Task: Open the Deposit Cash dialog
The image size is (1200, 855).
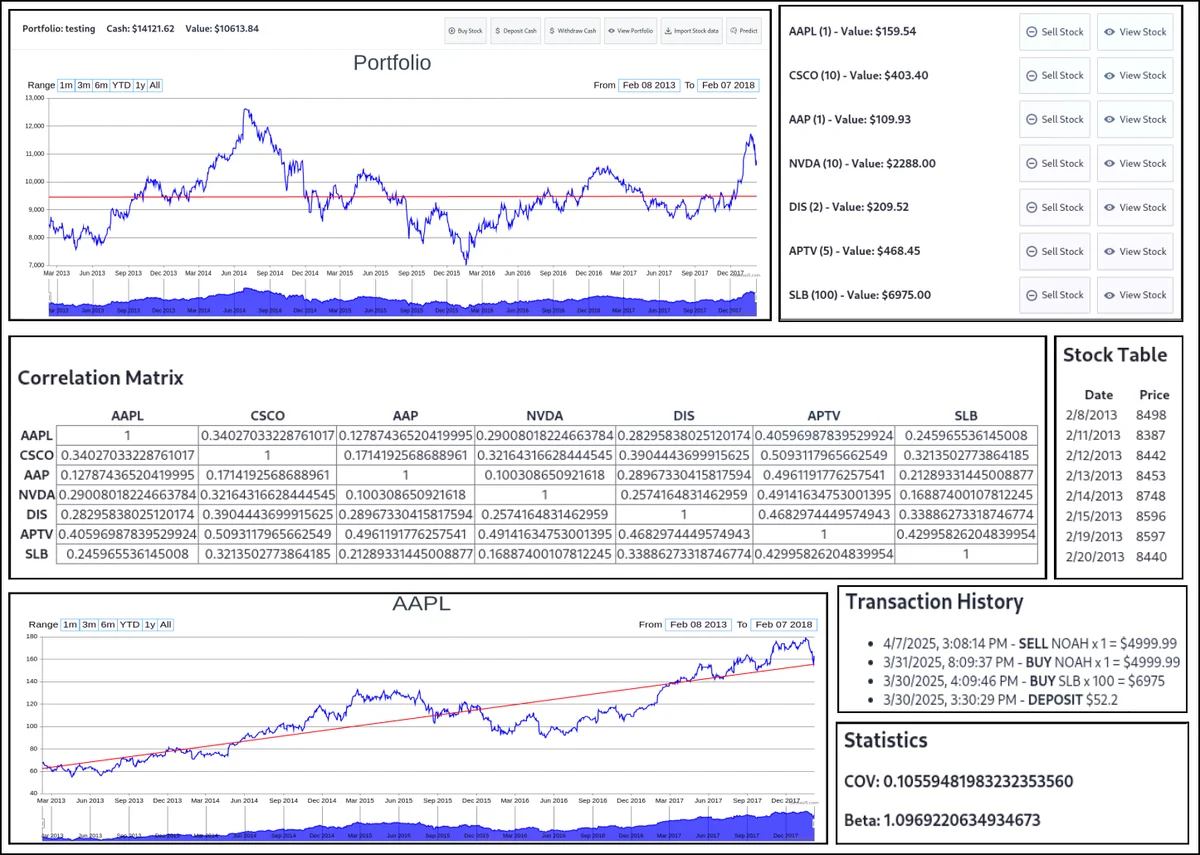Action: click(x=516, y=31)
